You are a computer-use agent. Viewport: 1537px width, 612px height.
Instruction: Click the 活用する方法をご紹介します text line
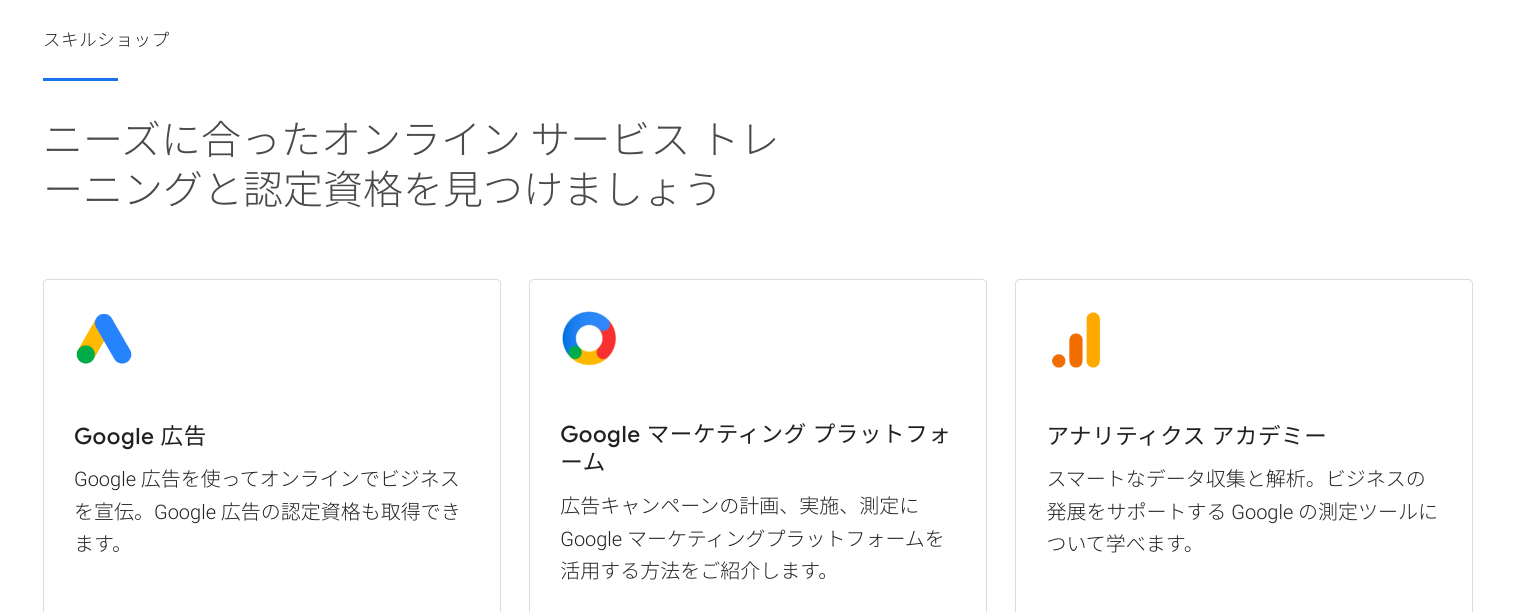click(x=696, y=571)
